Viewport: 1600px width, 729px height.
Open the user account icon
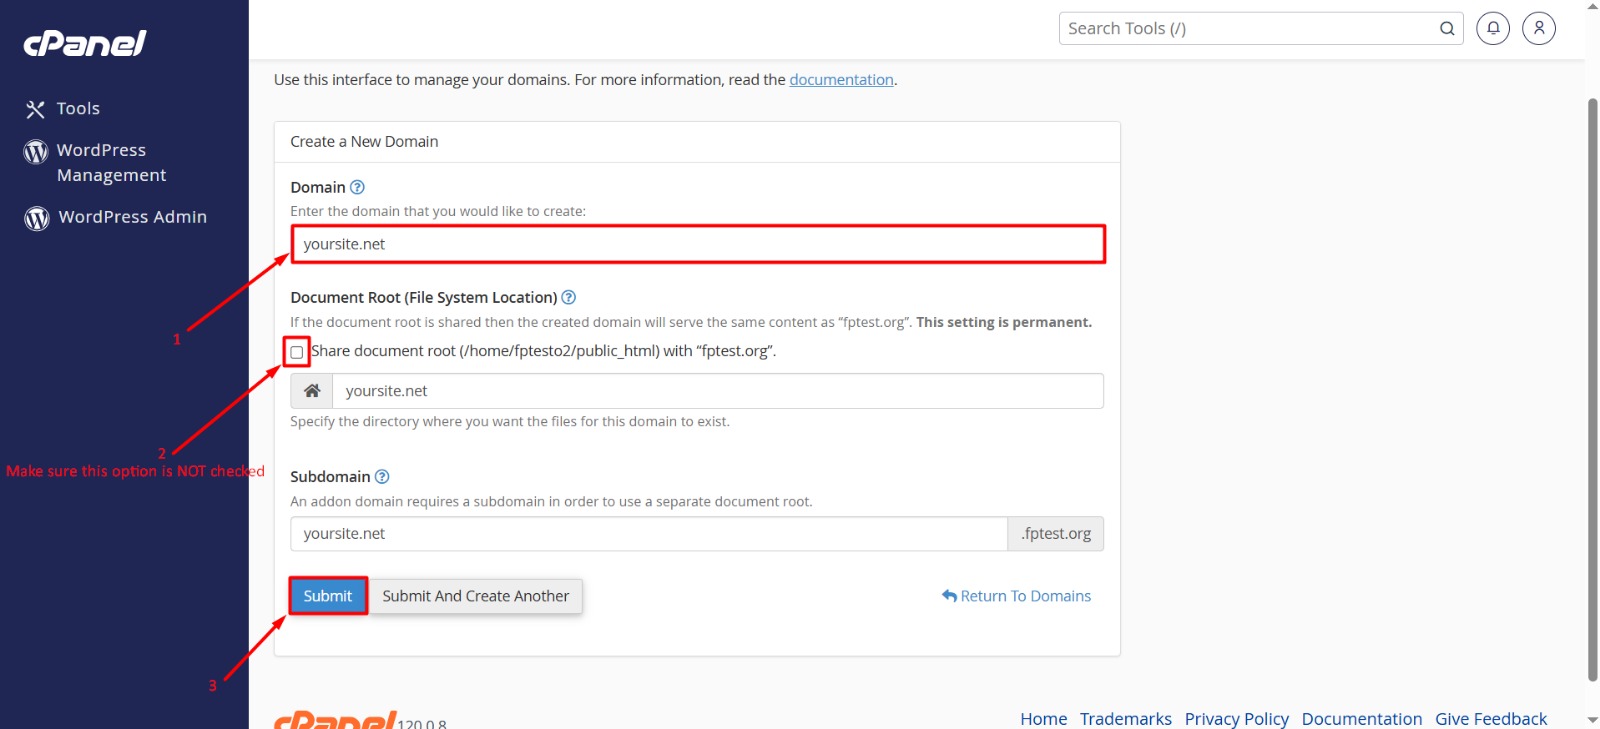click(x=1538, y=28)
